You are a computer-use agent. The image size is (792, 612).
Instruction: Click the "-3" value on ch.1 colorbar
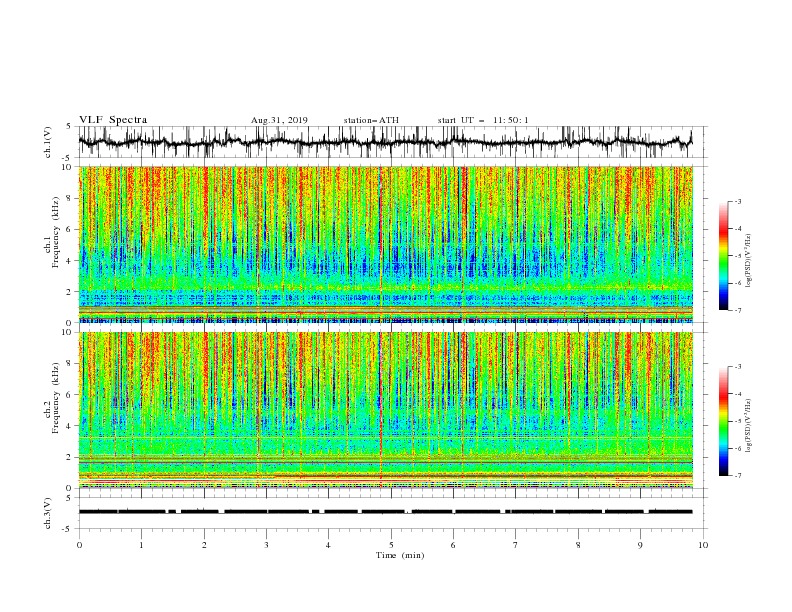[738, 201]
